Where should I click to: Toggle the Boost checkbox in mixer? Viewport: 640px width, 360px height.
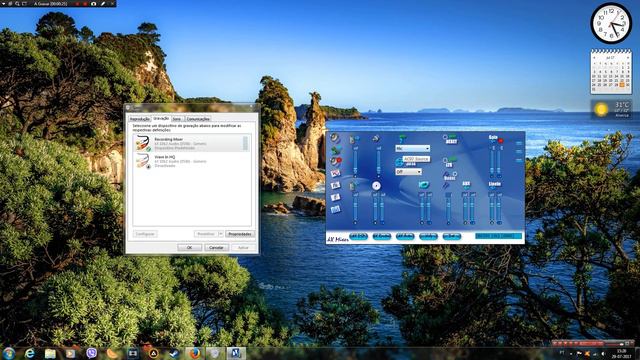click(455, 174)
